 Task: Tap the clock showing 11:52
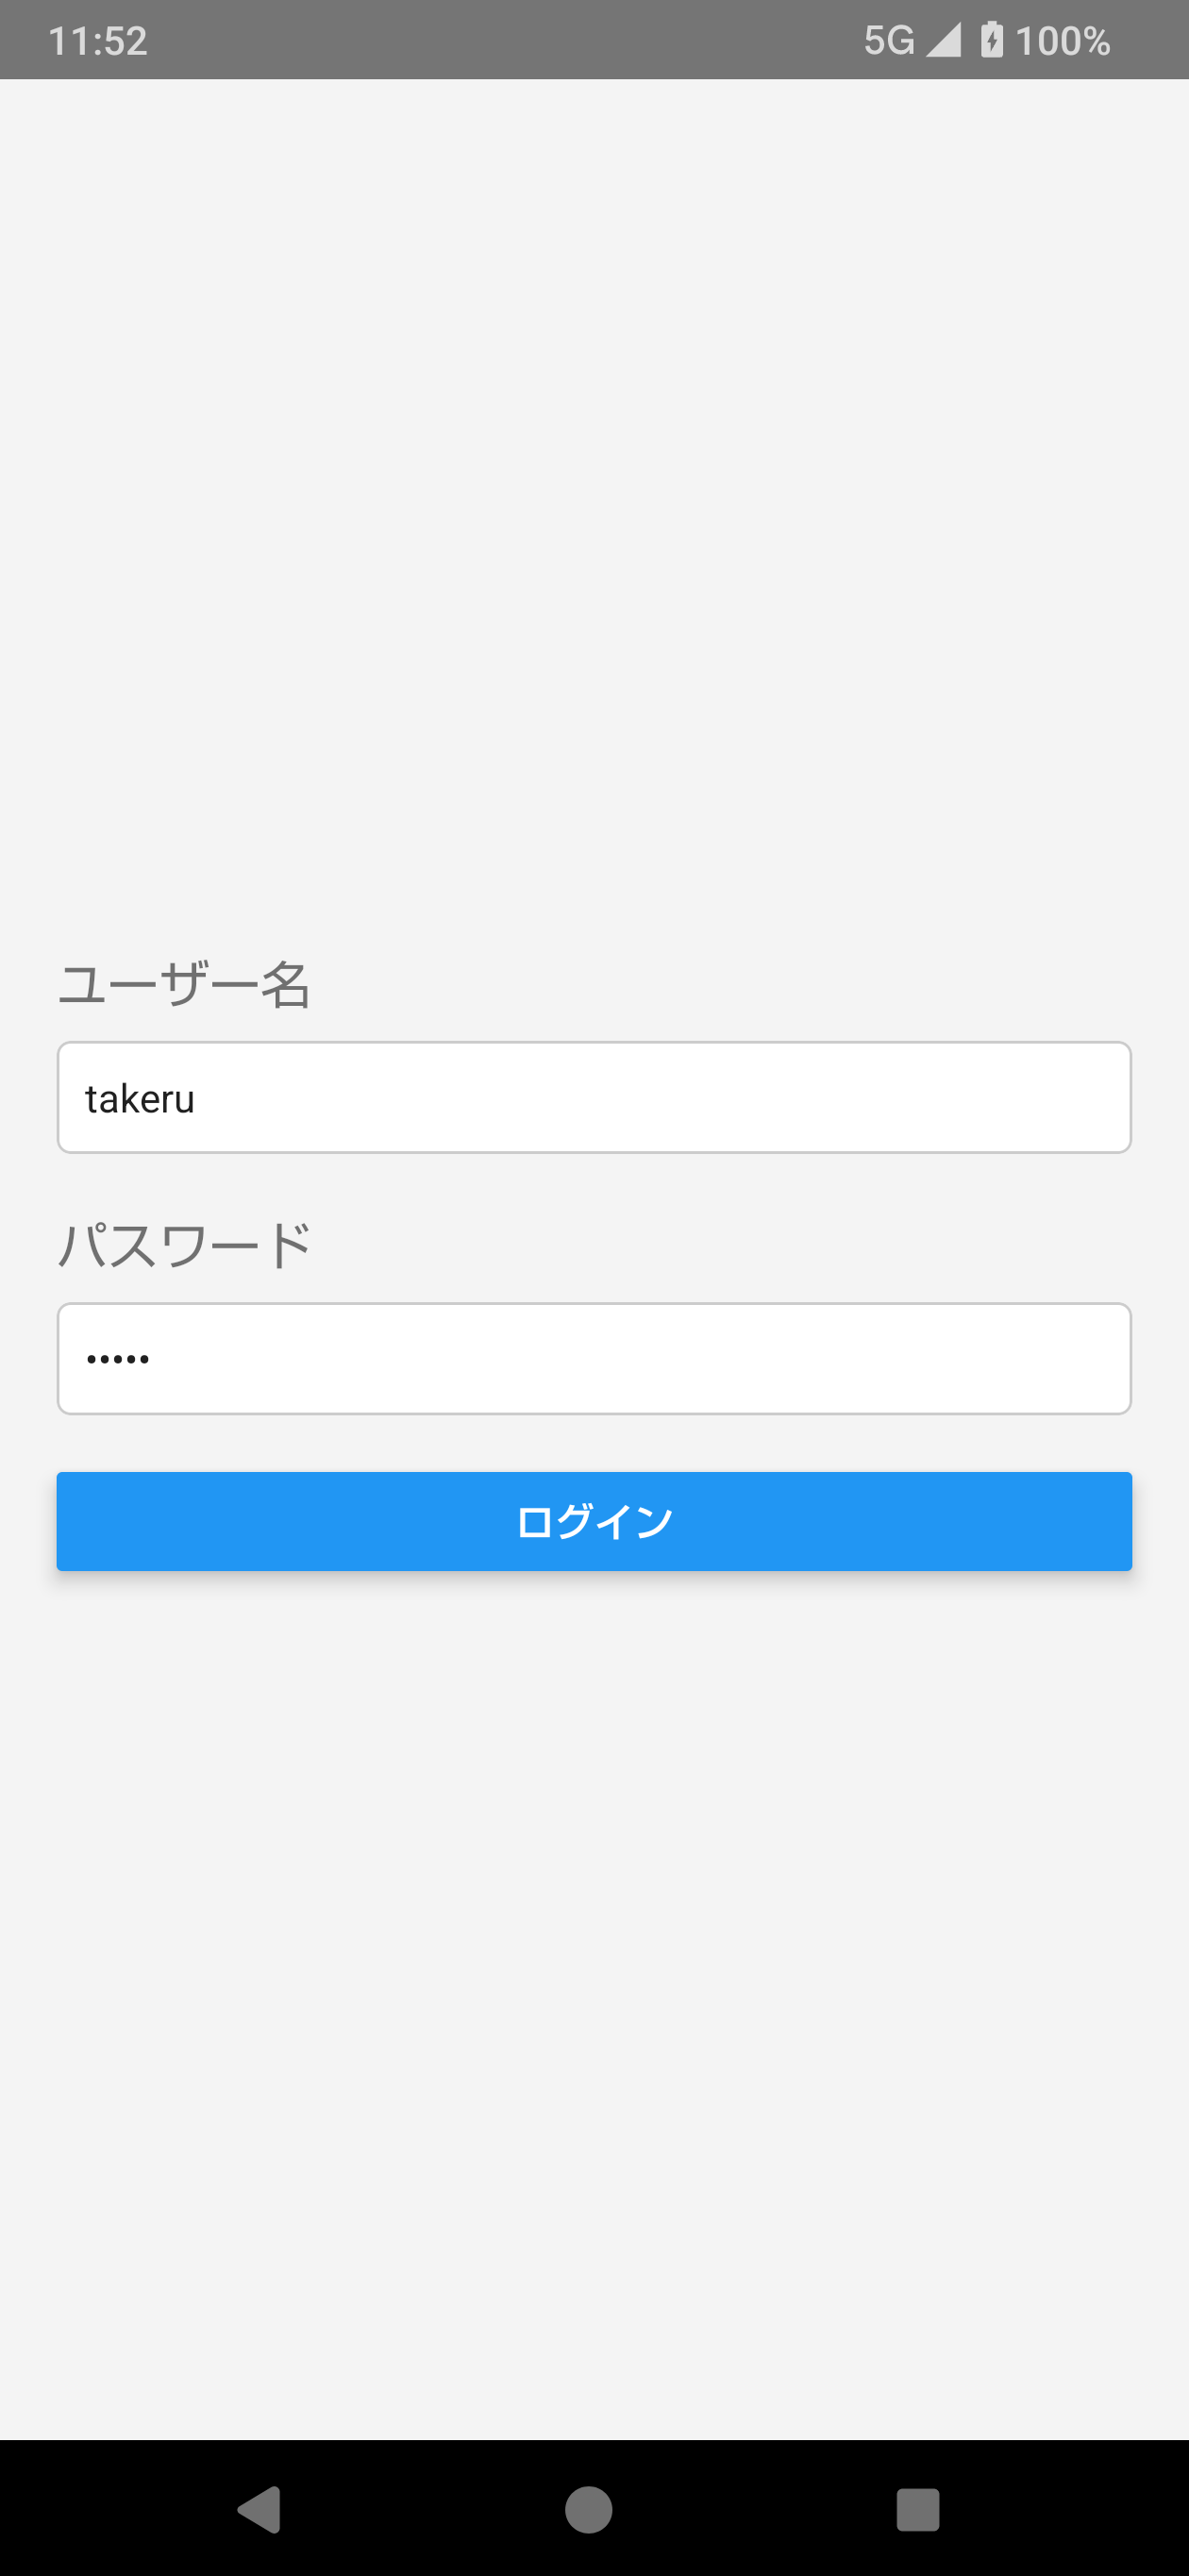[99, 39]
